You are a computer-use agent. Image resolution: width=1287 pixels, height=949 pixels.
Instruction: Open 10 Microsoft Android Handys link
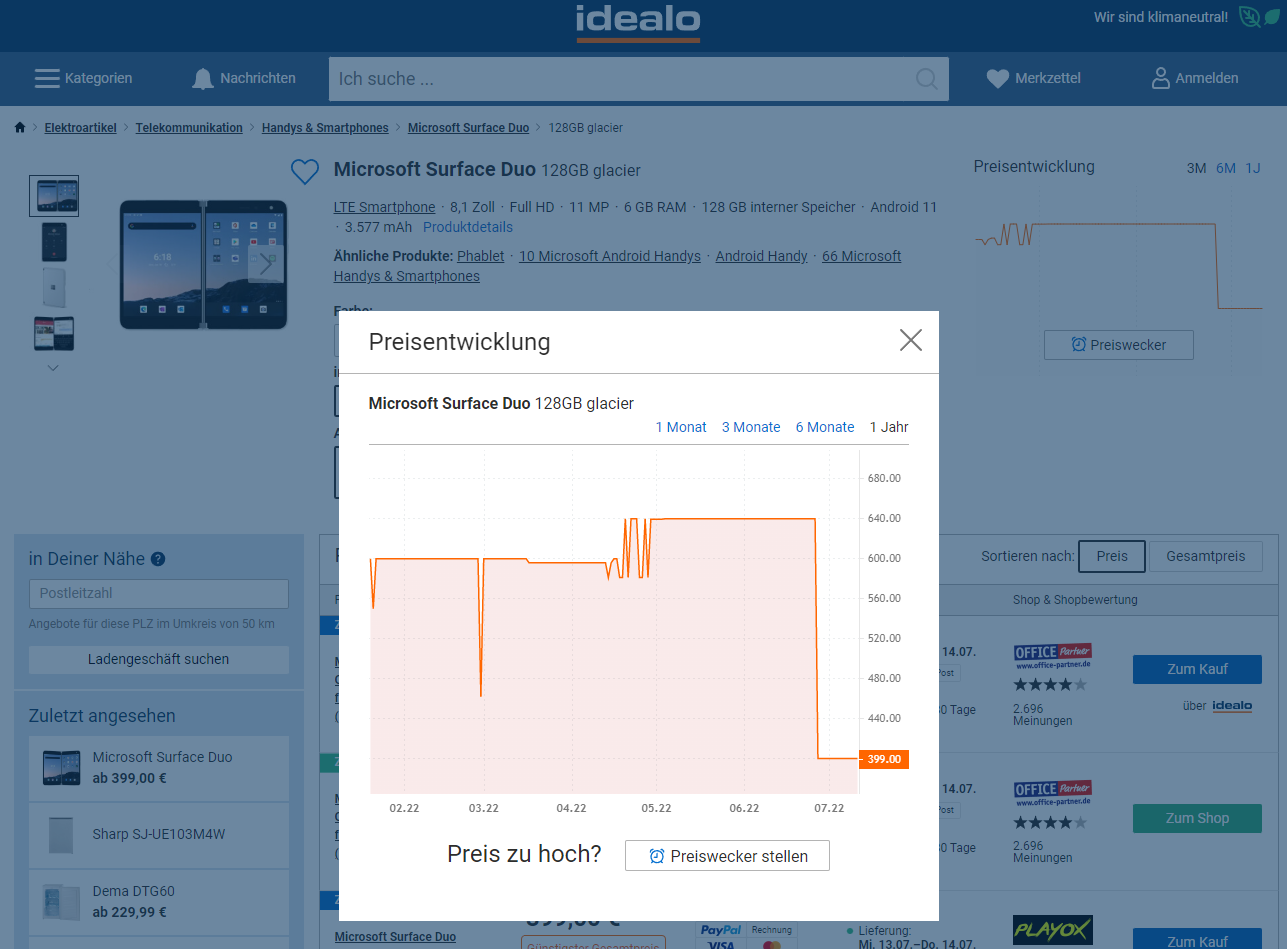coord(610,256)
